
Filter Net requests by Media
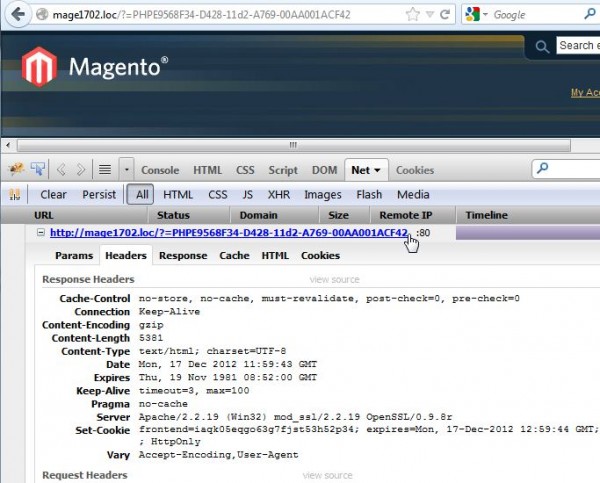coord(413,194)
